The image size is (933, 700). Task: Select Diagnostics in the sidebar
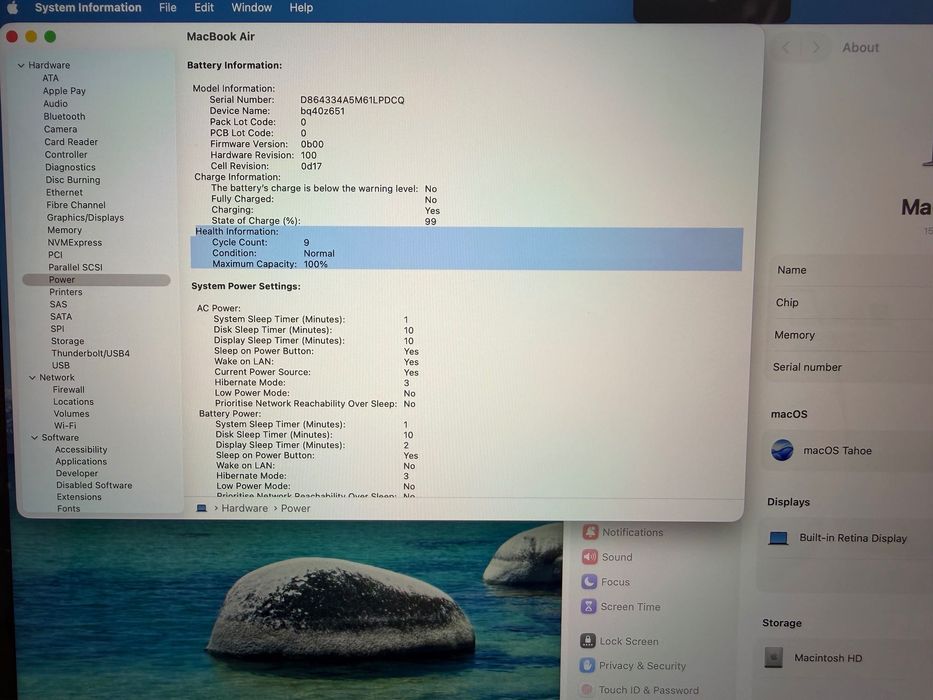(70, 167)
